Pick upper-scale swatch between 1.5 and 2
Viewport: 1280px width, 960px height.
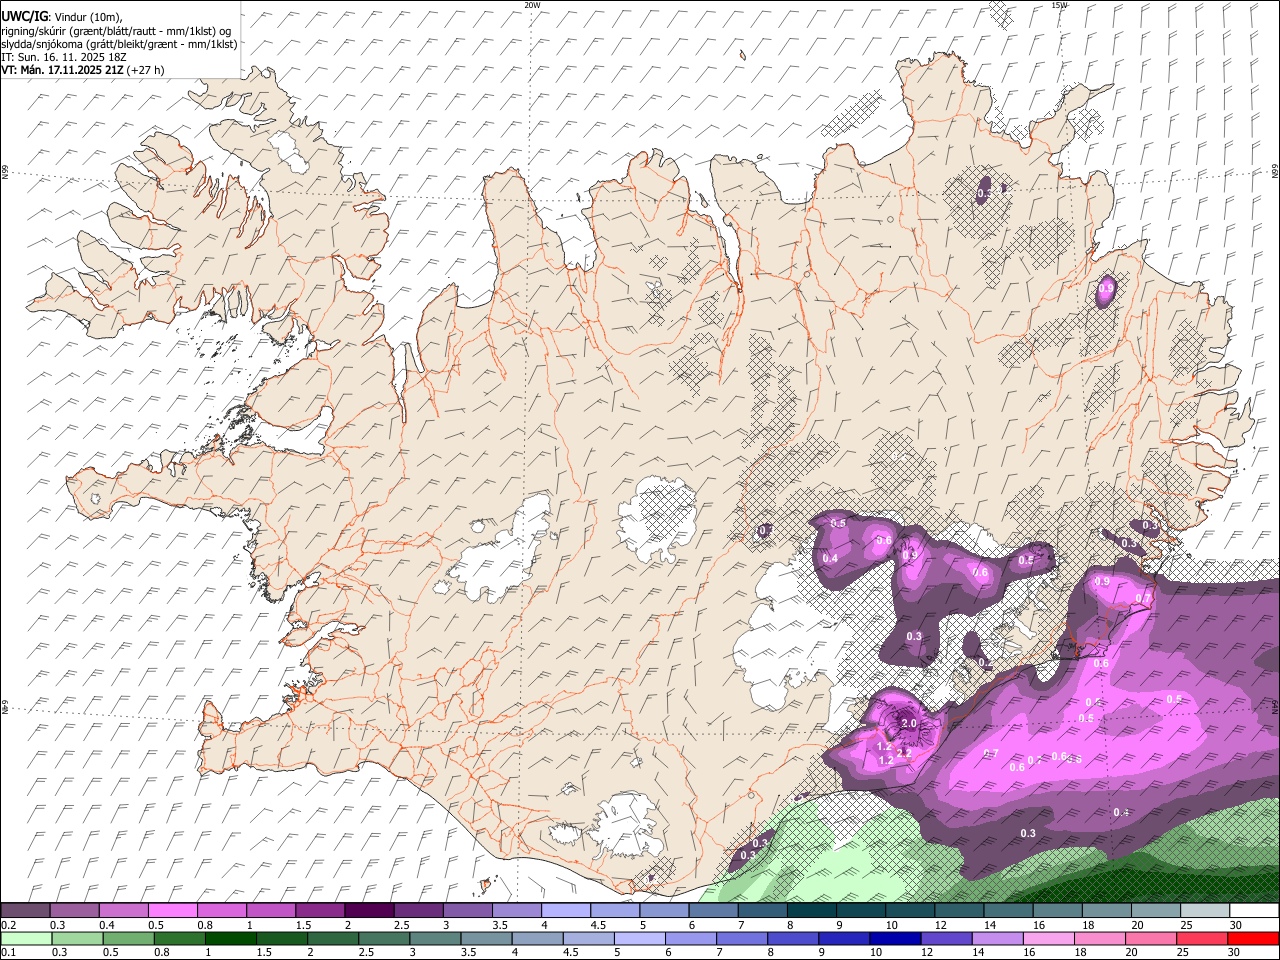(x=320, y=911)
